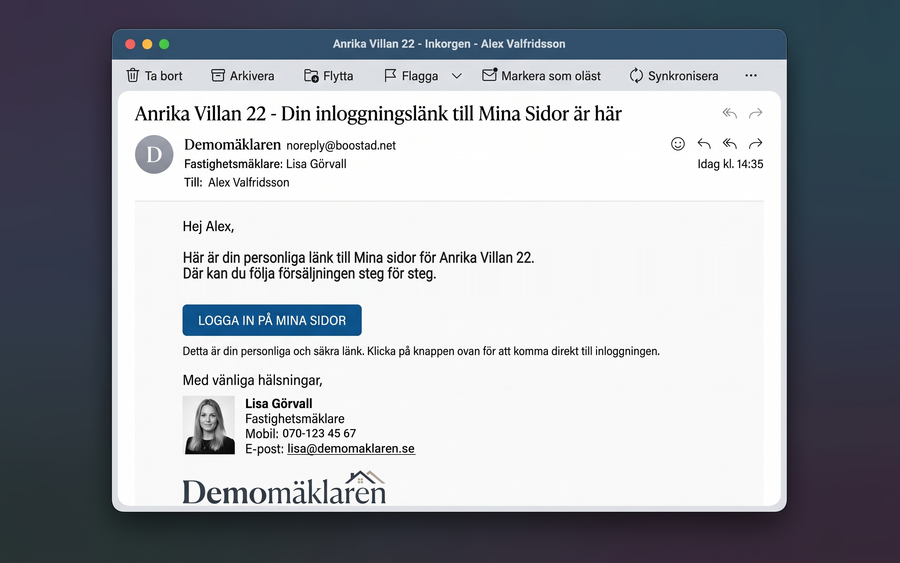900x563 pixels.
Task: Click the sender avatar with letter D
Action: point(154,154)
